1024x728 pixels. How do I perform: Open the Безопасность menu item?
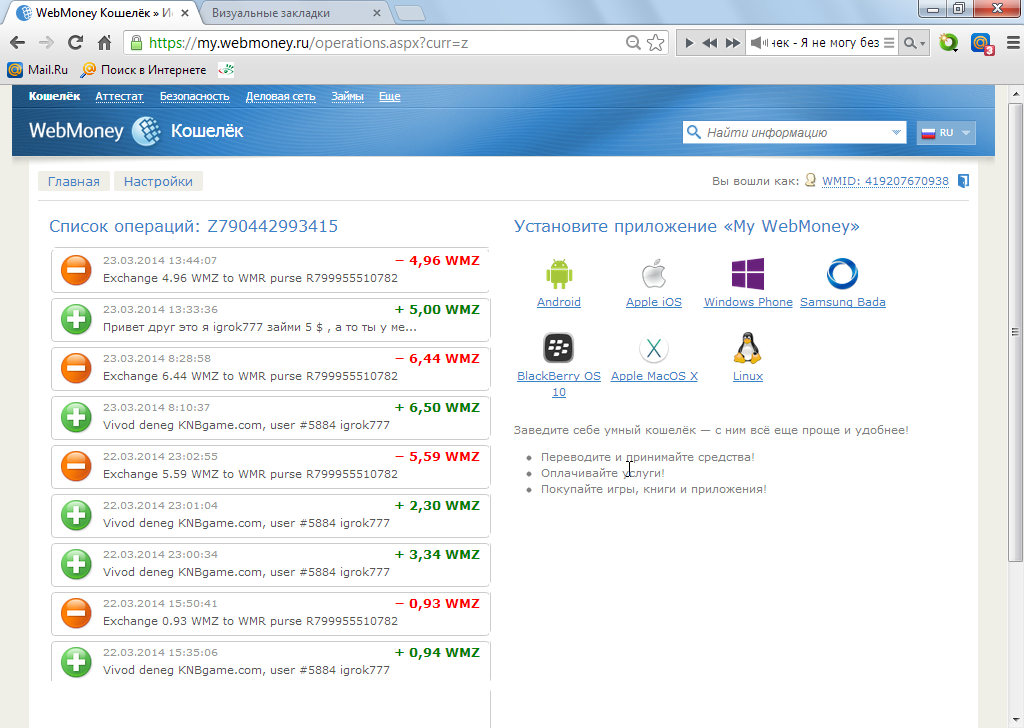pyautogui.click(x=195, y=96)
